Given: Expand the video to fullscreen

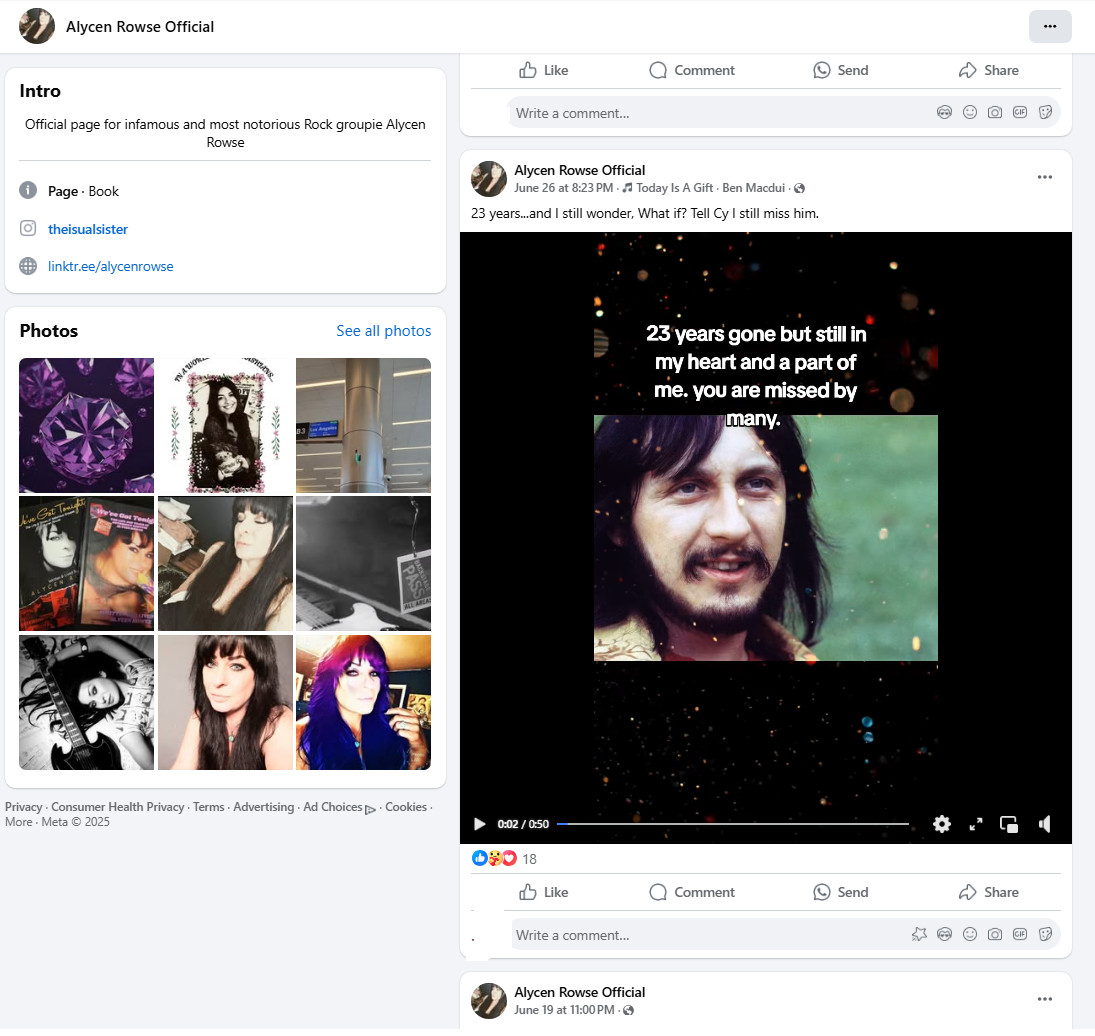Looking at the screenshot, I should click(x=976, y=824).
